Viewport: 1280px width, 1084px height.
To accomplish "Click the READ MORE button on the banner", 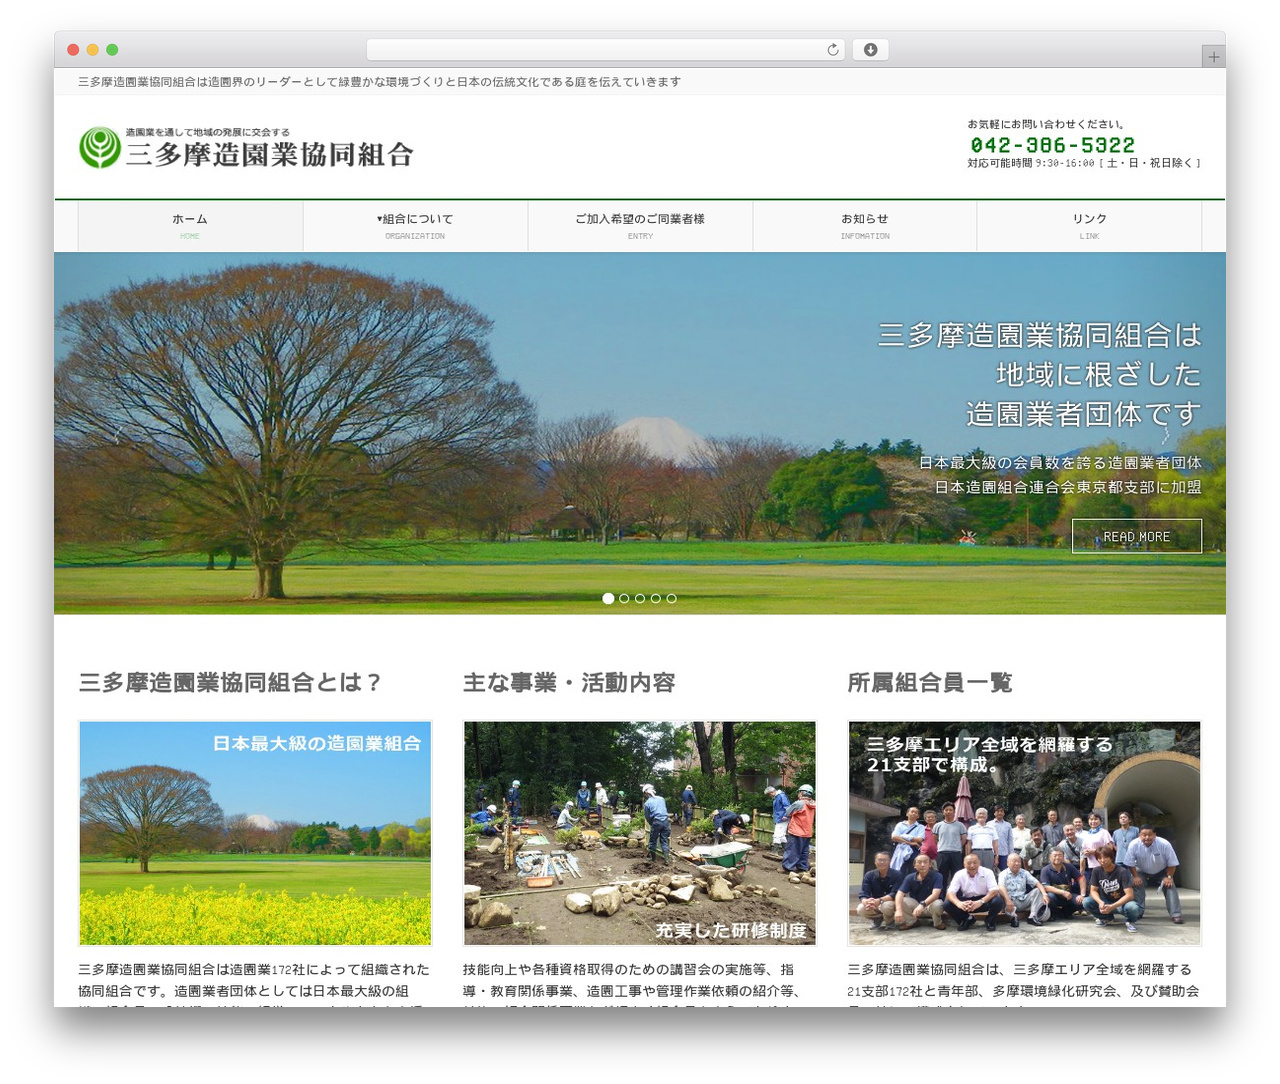I will tap(1137, 536).
